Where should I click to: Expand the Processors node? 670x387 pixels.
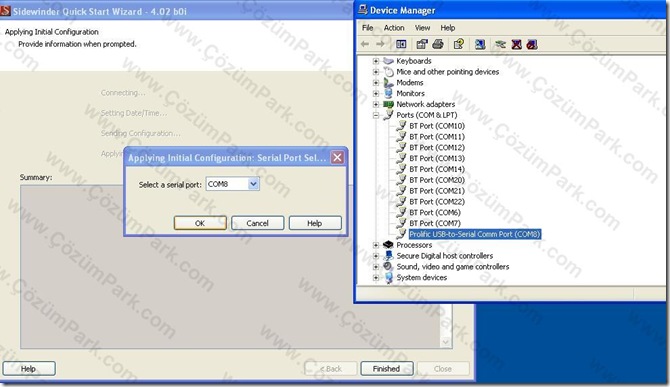[376, 245]
